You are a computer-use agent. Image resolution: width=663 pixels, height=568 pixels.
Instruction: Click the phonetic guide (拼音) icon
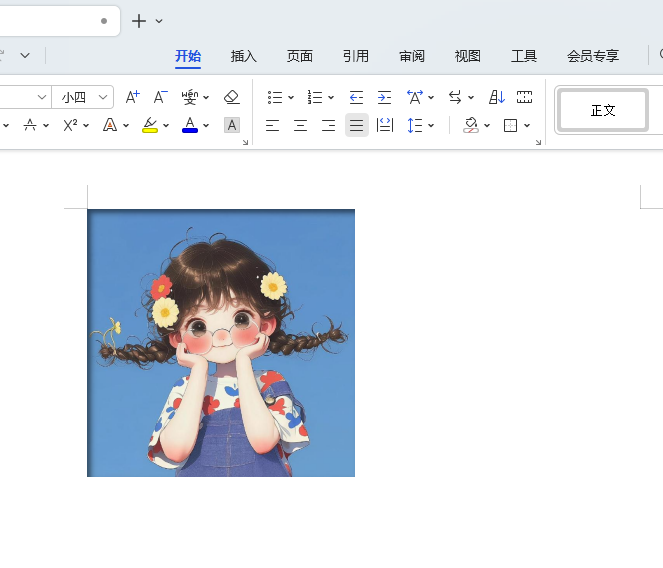(190, 97)
